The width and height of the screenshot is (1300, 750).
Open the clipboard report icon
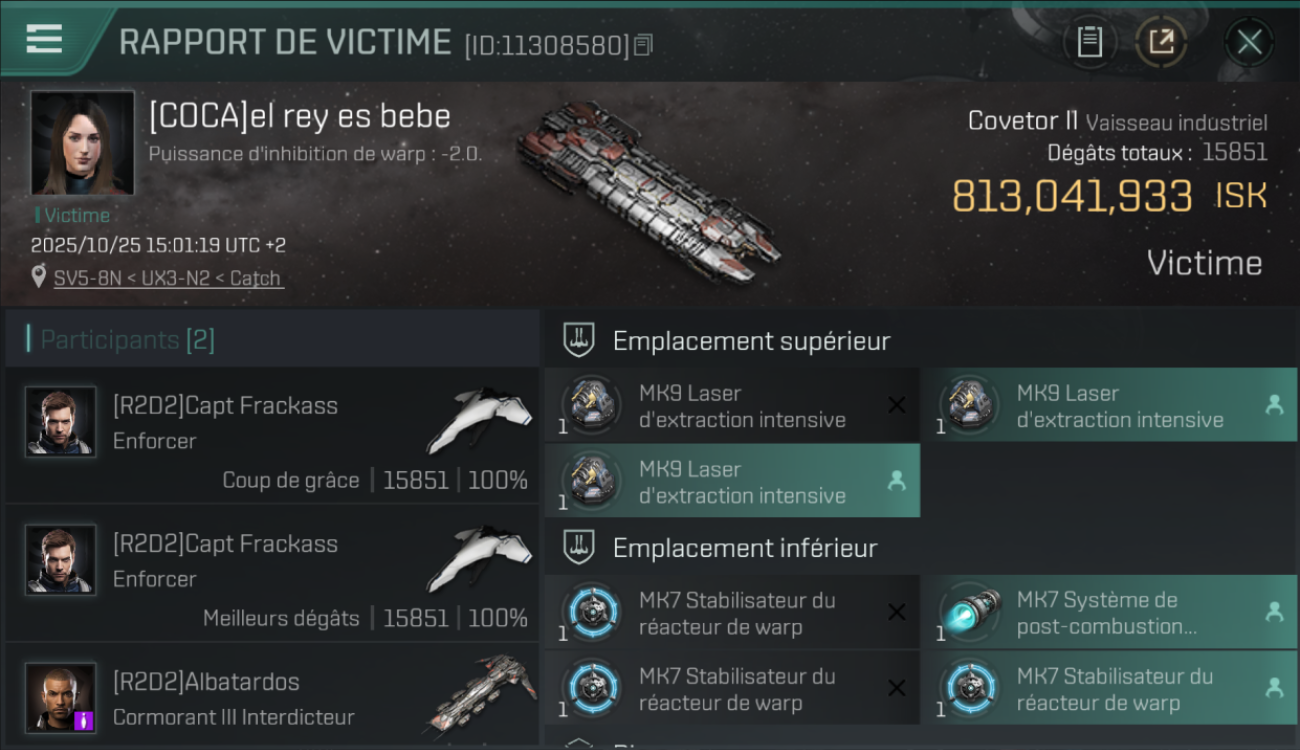coord(1089,42)
